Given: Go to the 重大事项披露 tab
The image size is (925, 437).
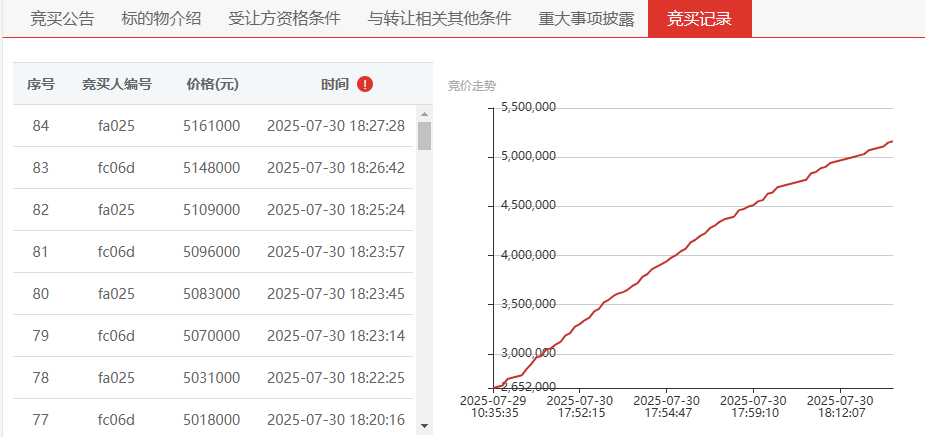Looking at the screenshot, I should click(586, 19).
